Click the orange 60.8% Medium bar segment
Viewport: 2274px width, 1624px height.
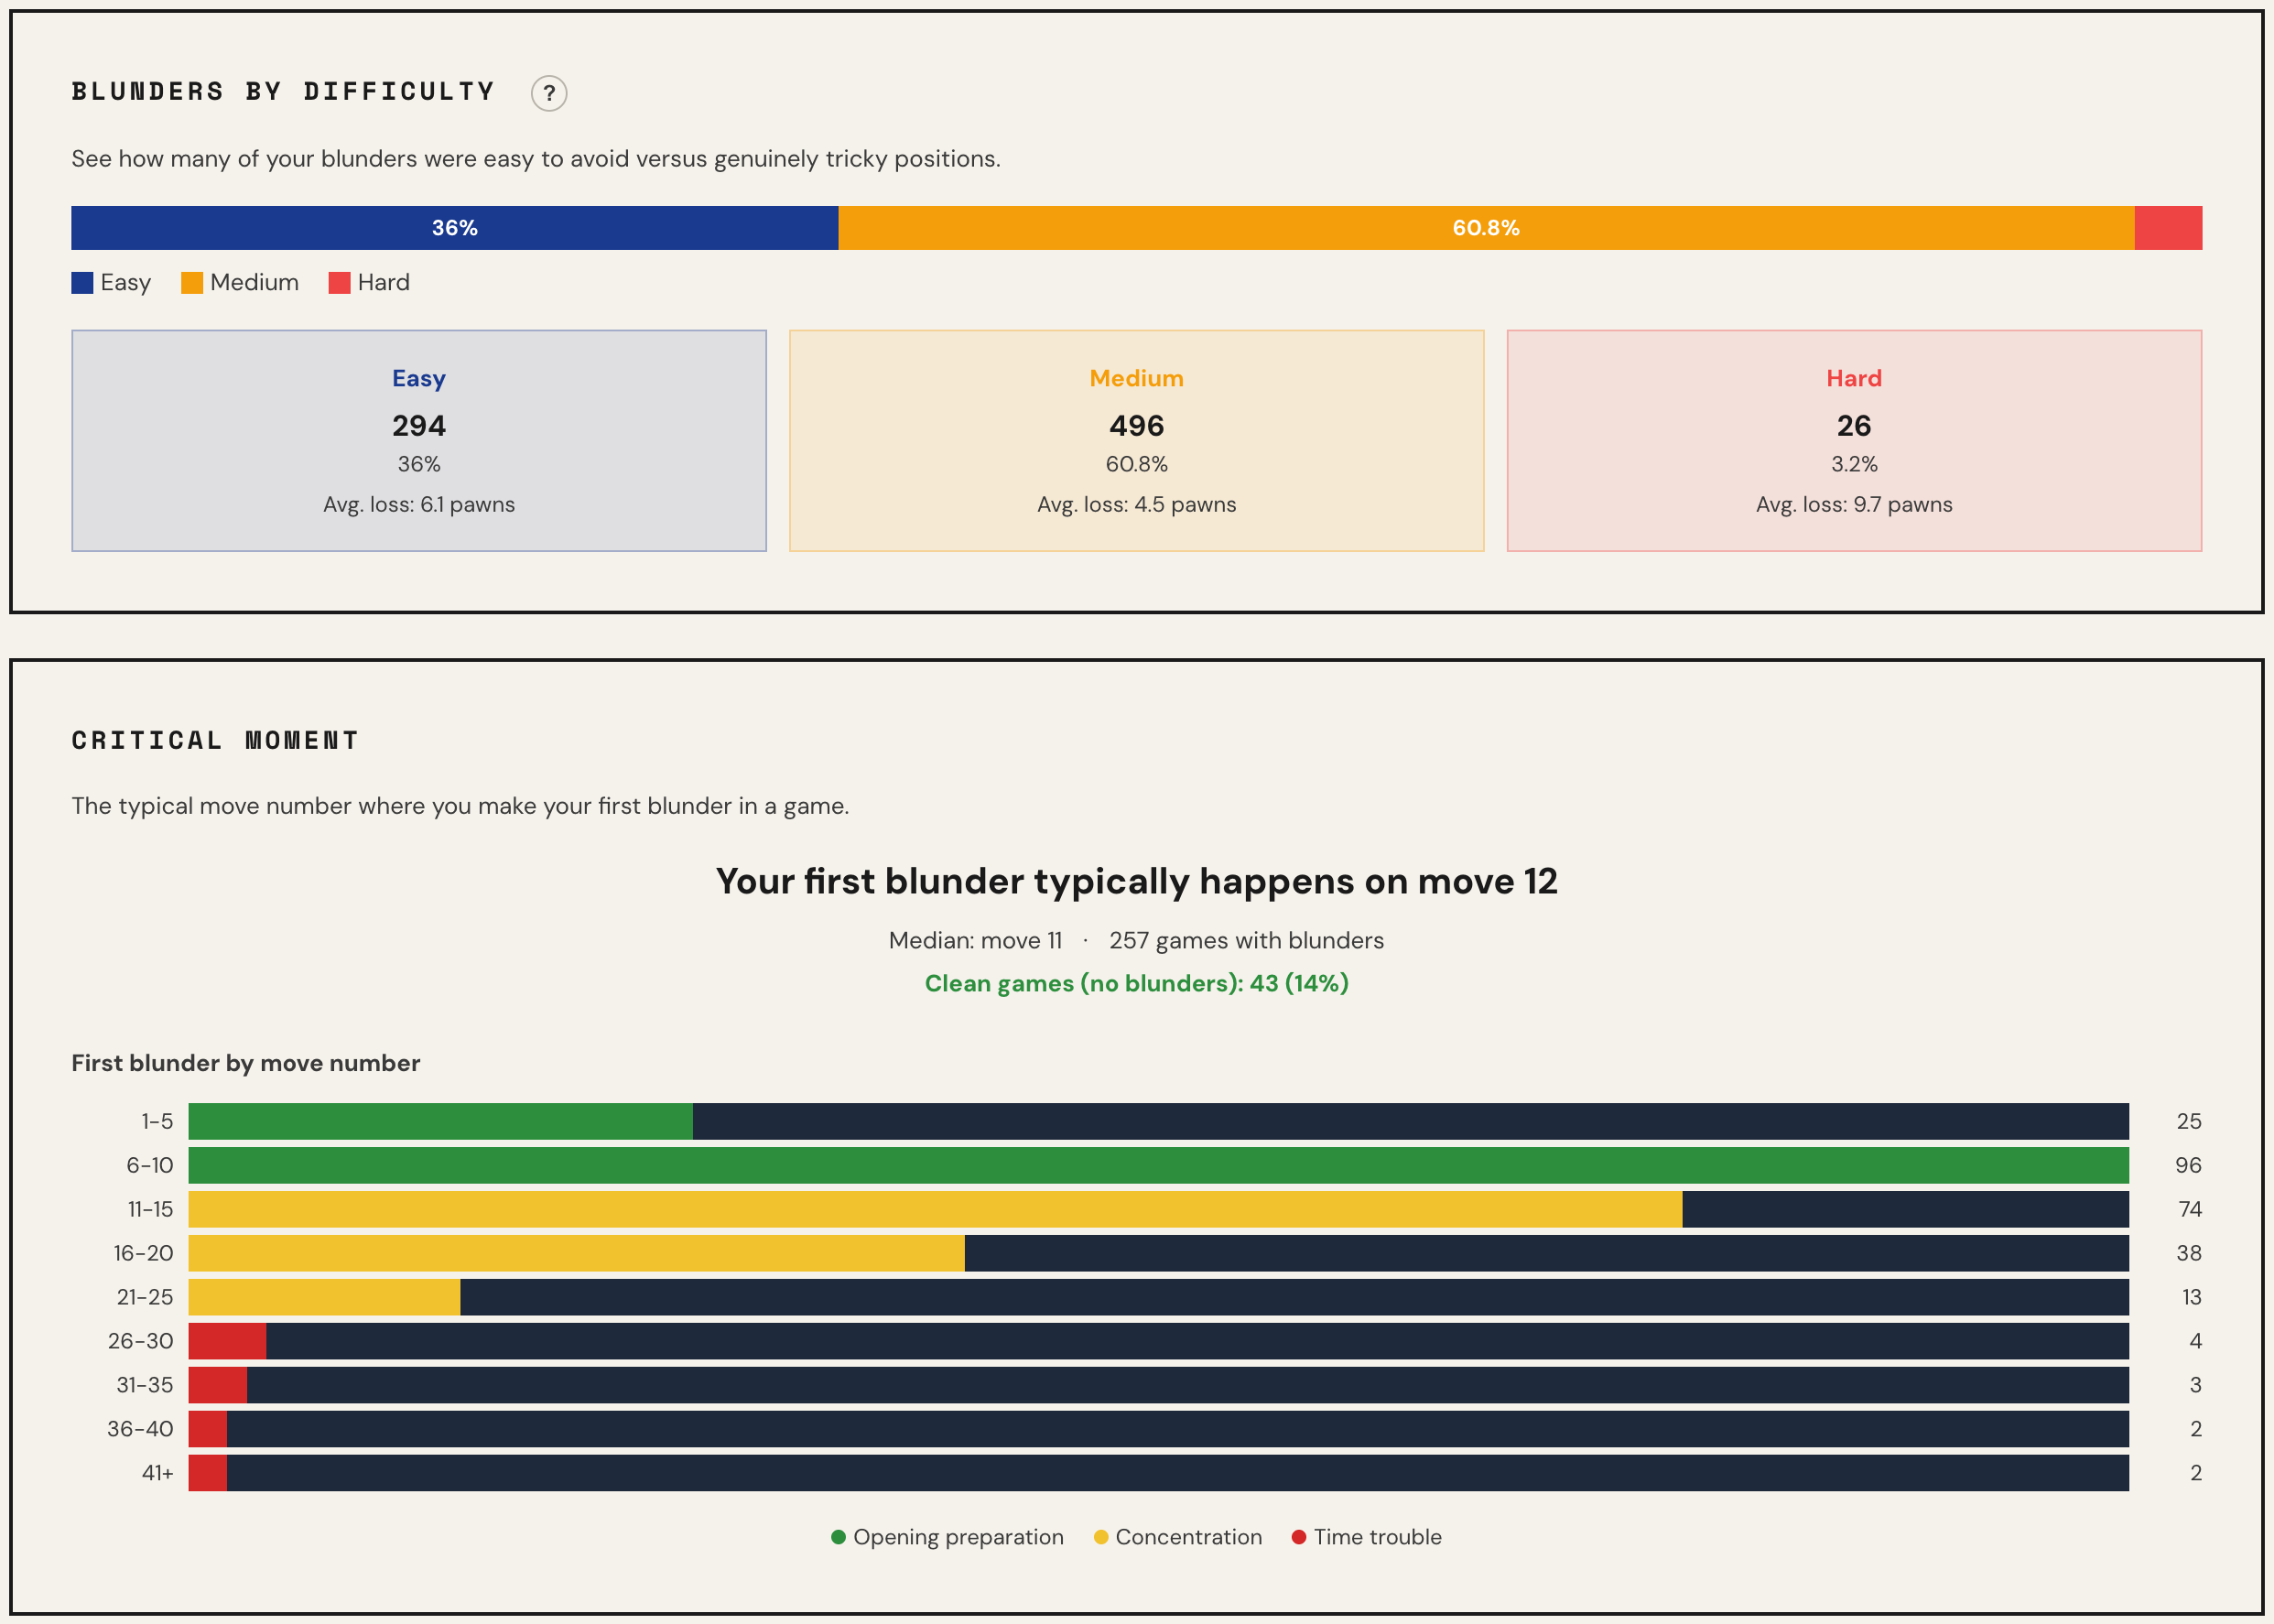(1485, 228)
